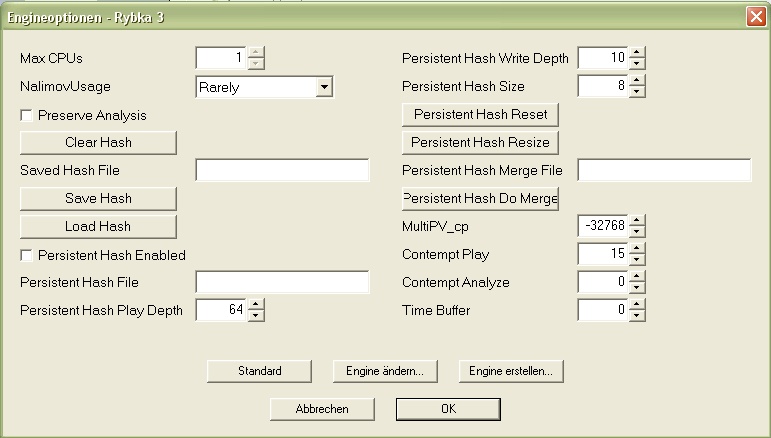Increase Max CPUs with up arrow

pyautogui.click(x=256, y=52)
